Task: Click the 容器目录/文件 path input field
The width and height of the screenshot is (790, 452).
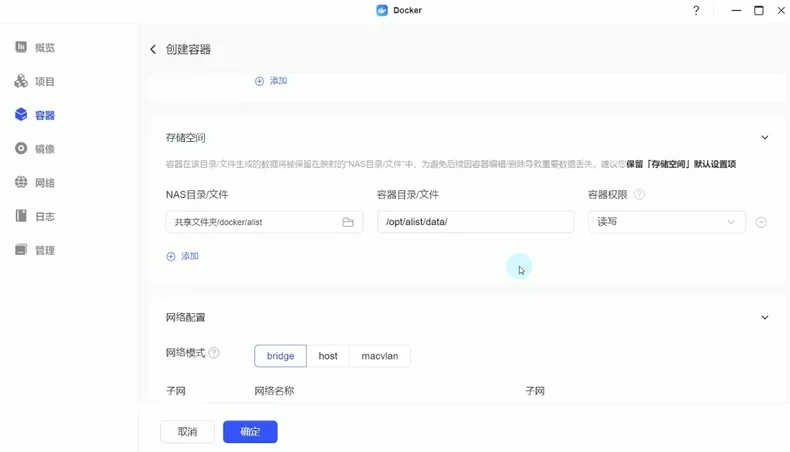Action: pos(475,222)
